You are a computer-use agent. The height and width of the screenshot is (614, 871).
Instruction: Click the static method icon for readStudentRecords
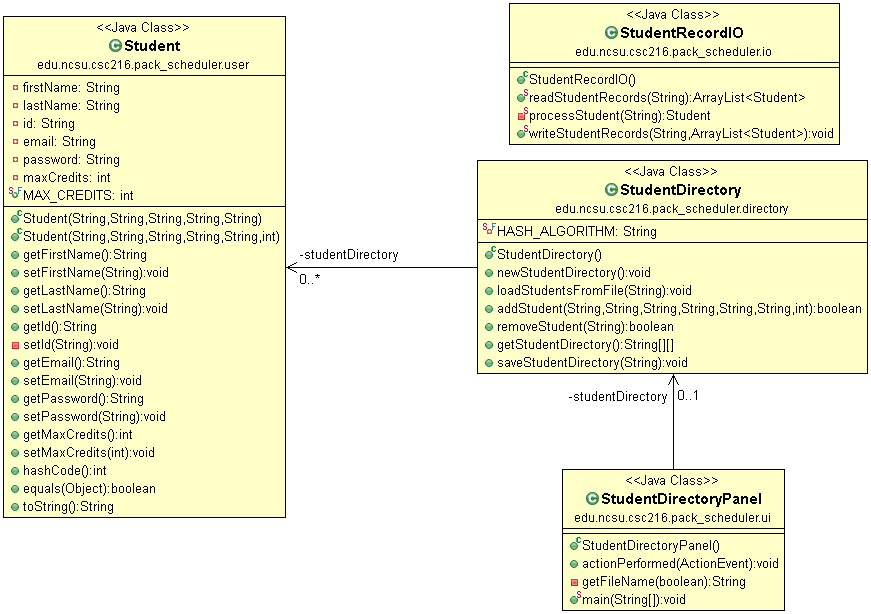520,96
